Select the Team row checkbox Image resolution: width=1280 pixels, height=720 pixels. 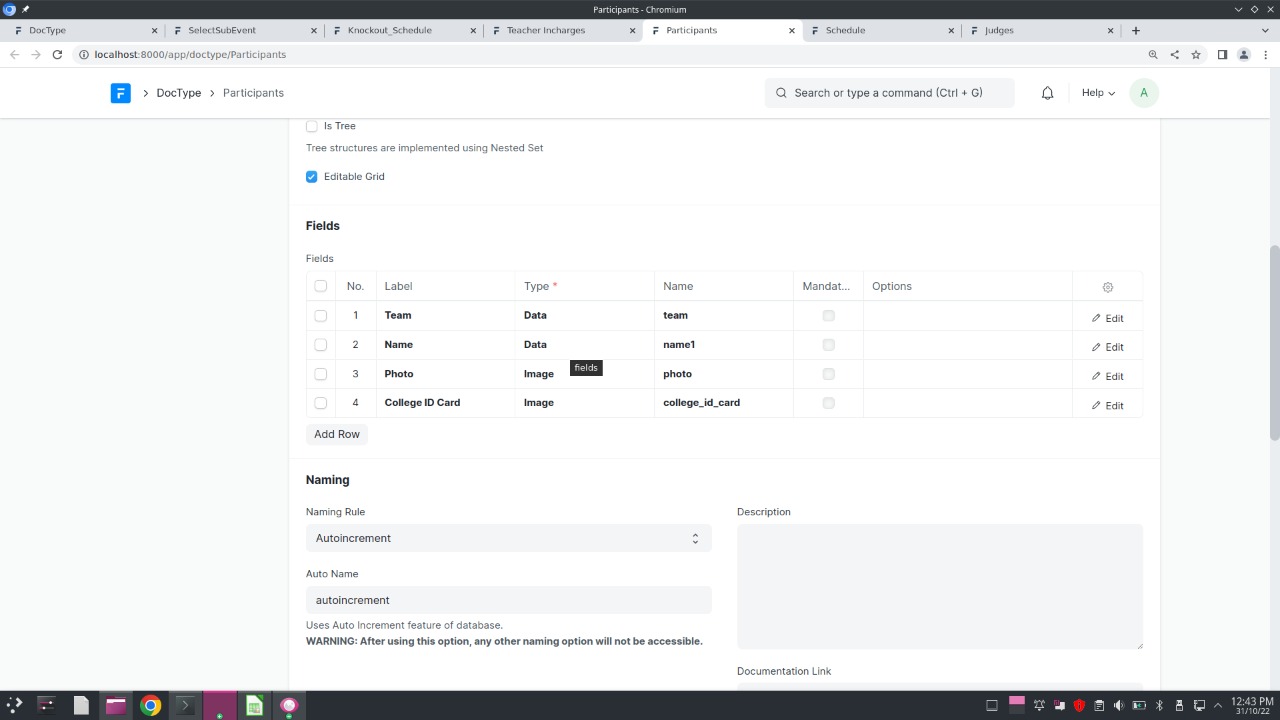[320, 315]
